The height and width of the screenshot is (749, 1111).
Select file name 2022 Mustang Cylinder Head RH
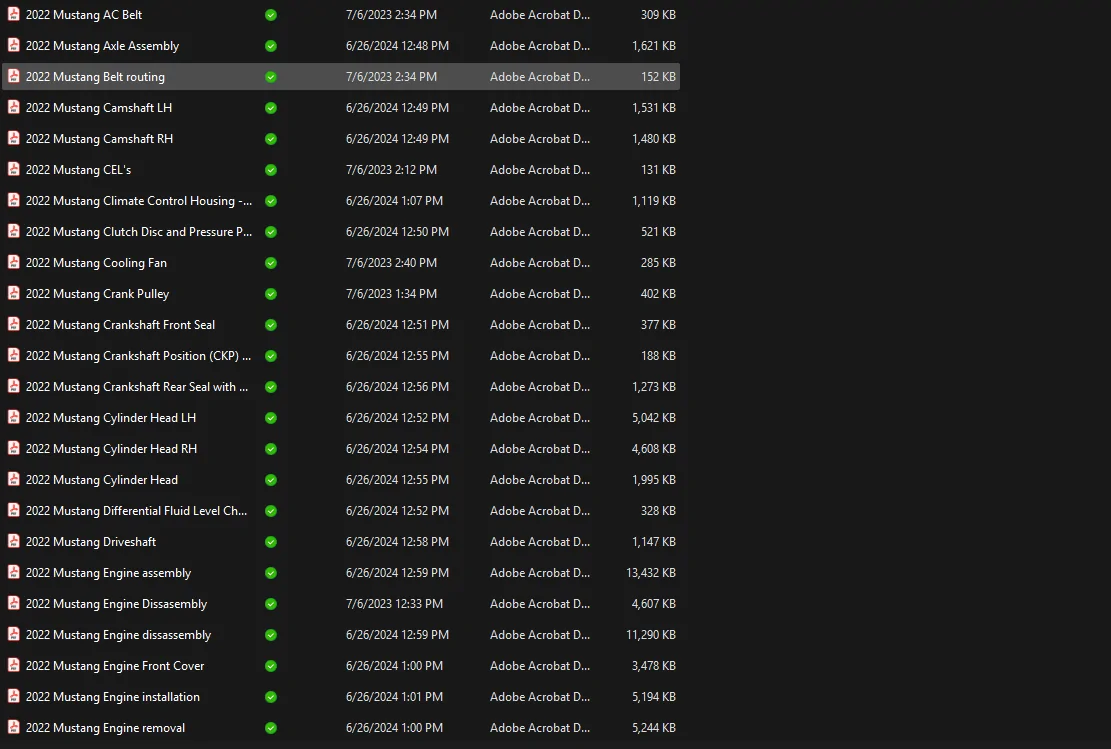(111, 449)
